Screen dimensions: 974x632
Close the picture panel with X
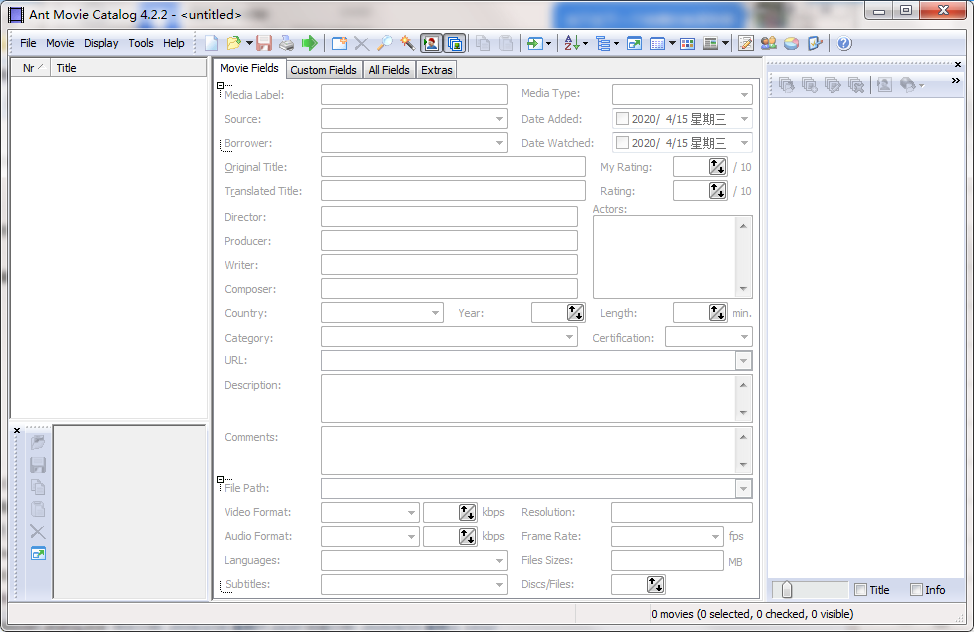pos(17,431)
